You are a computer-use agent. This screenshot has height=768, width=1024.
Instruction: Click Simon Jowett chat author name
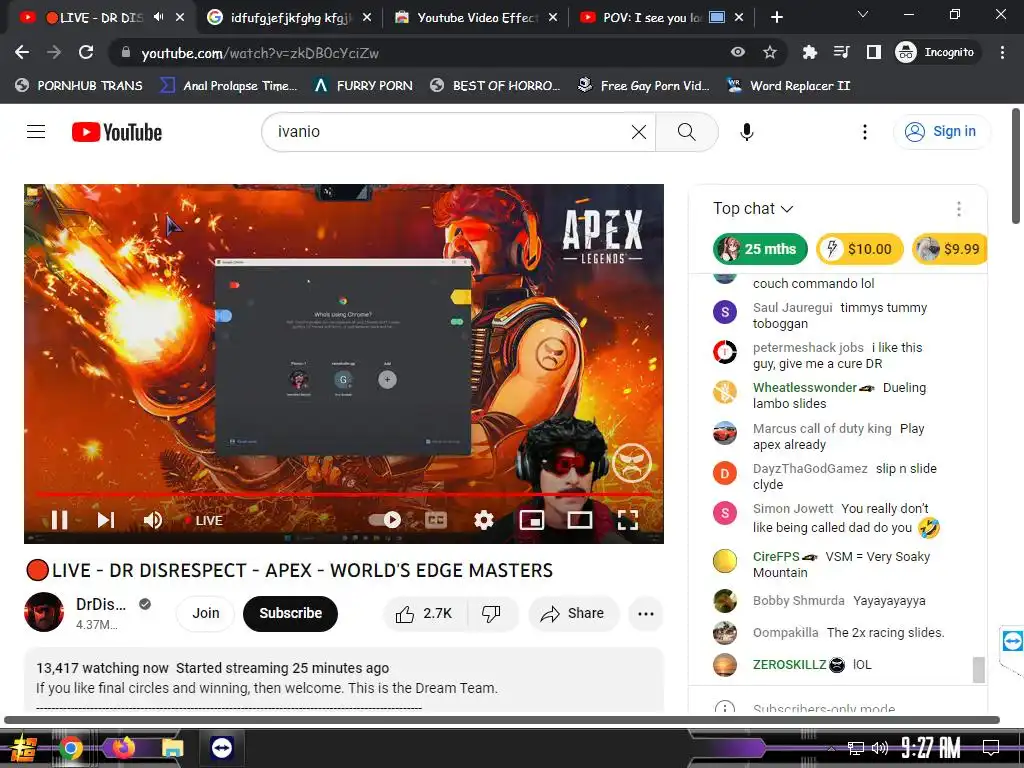coord(793,508)
